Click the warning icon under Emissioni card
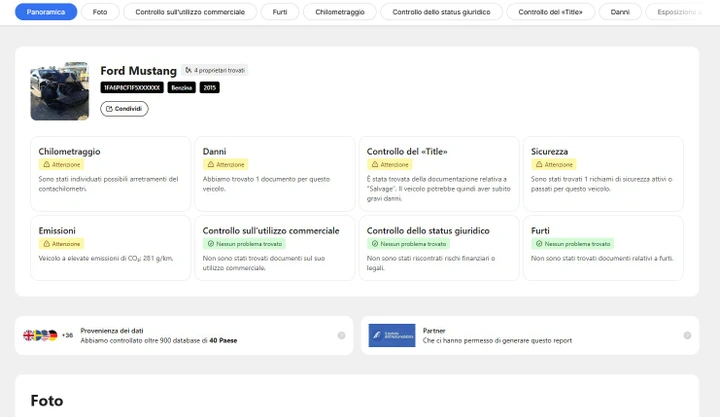 tap(45, 243)
